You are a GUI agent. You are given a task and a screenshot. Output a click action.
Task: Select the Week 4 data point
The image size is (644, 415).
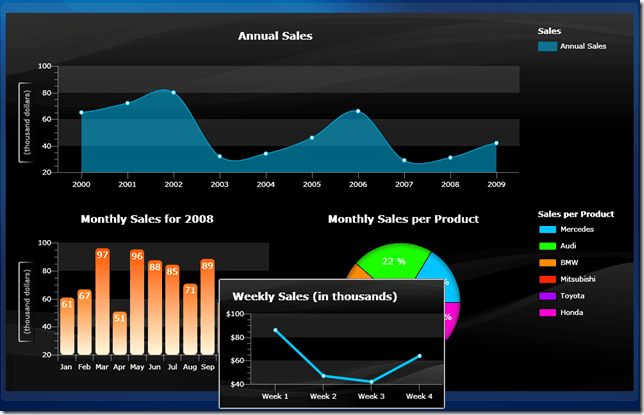tap(419, 356)
